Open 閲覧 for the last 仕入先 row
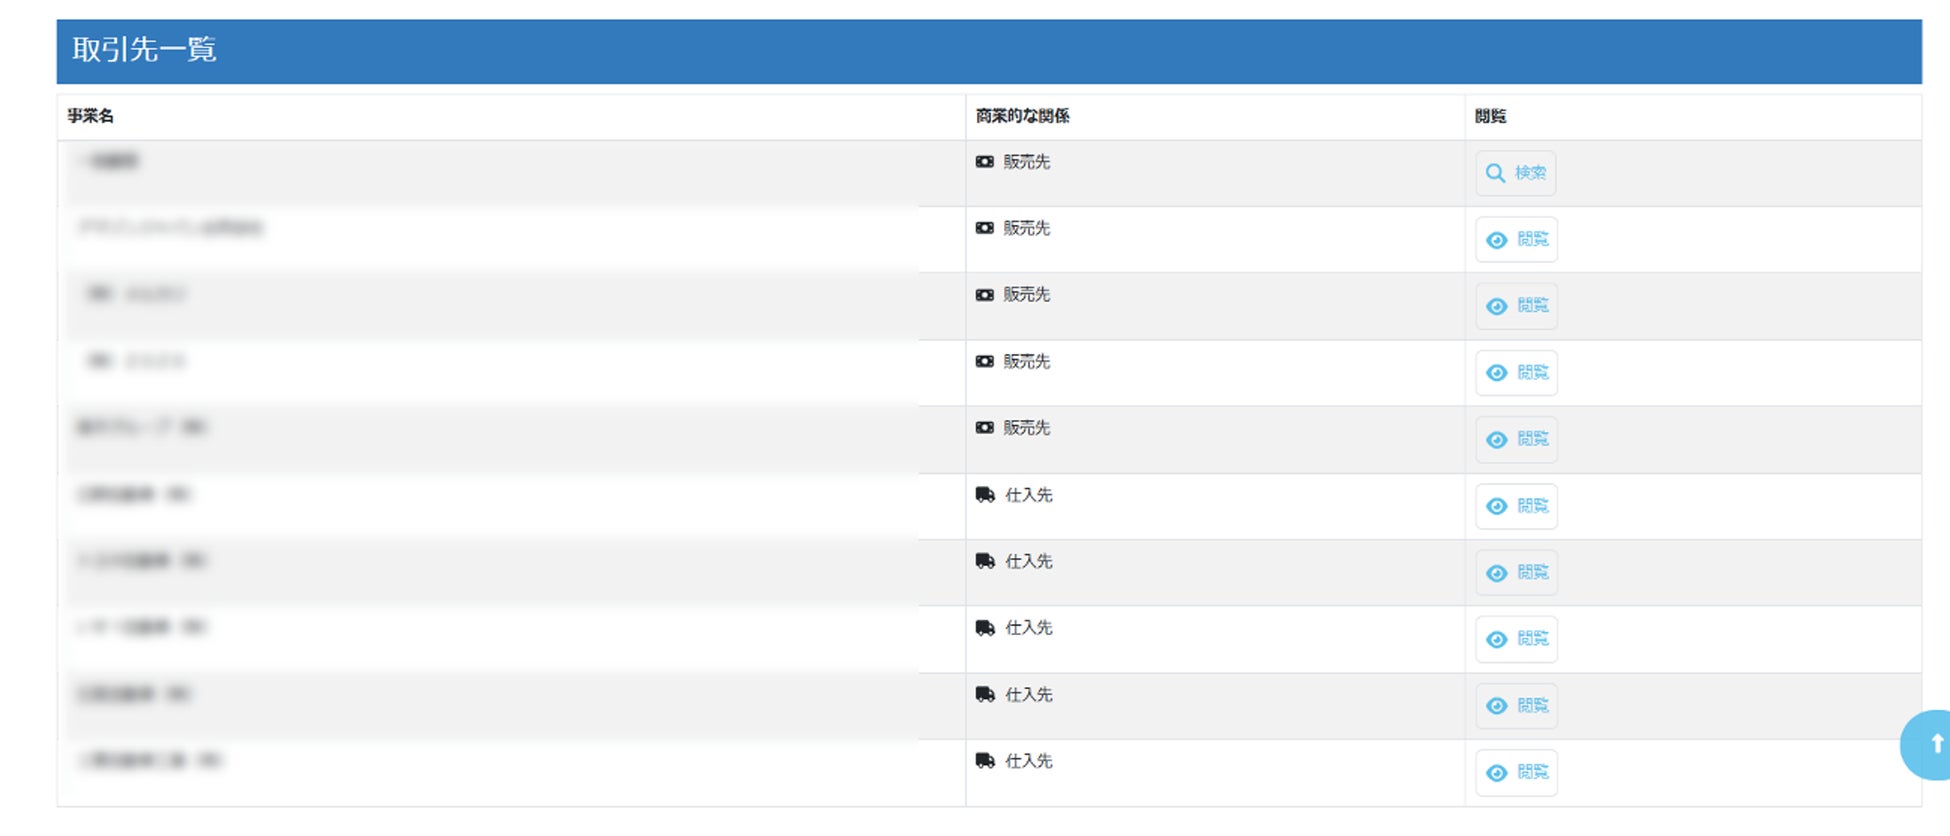This screenshot has width=1950, height=836. pyautogui.click(x=1516, y=772)
